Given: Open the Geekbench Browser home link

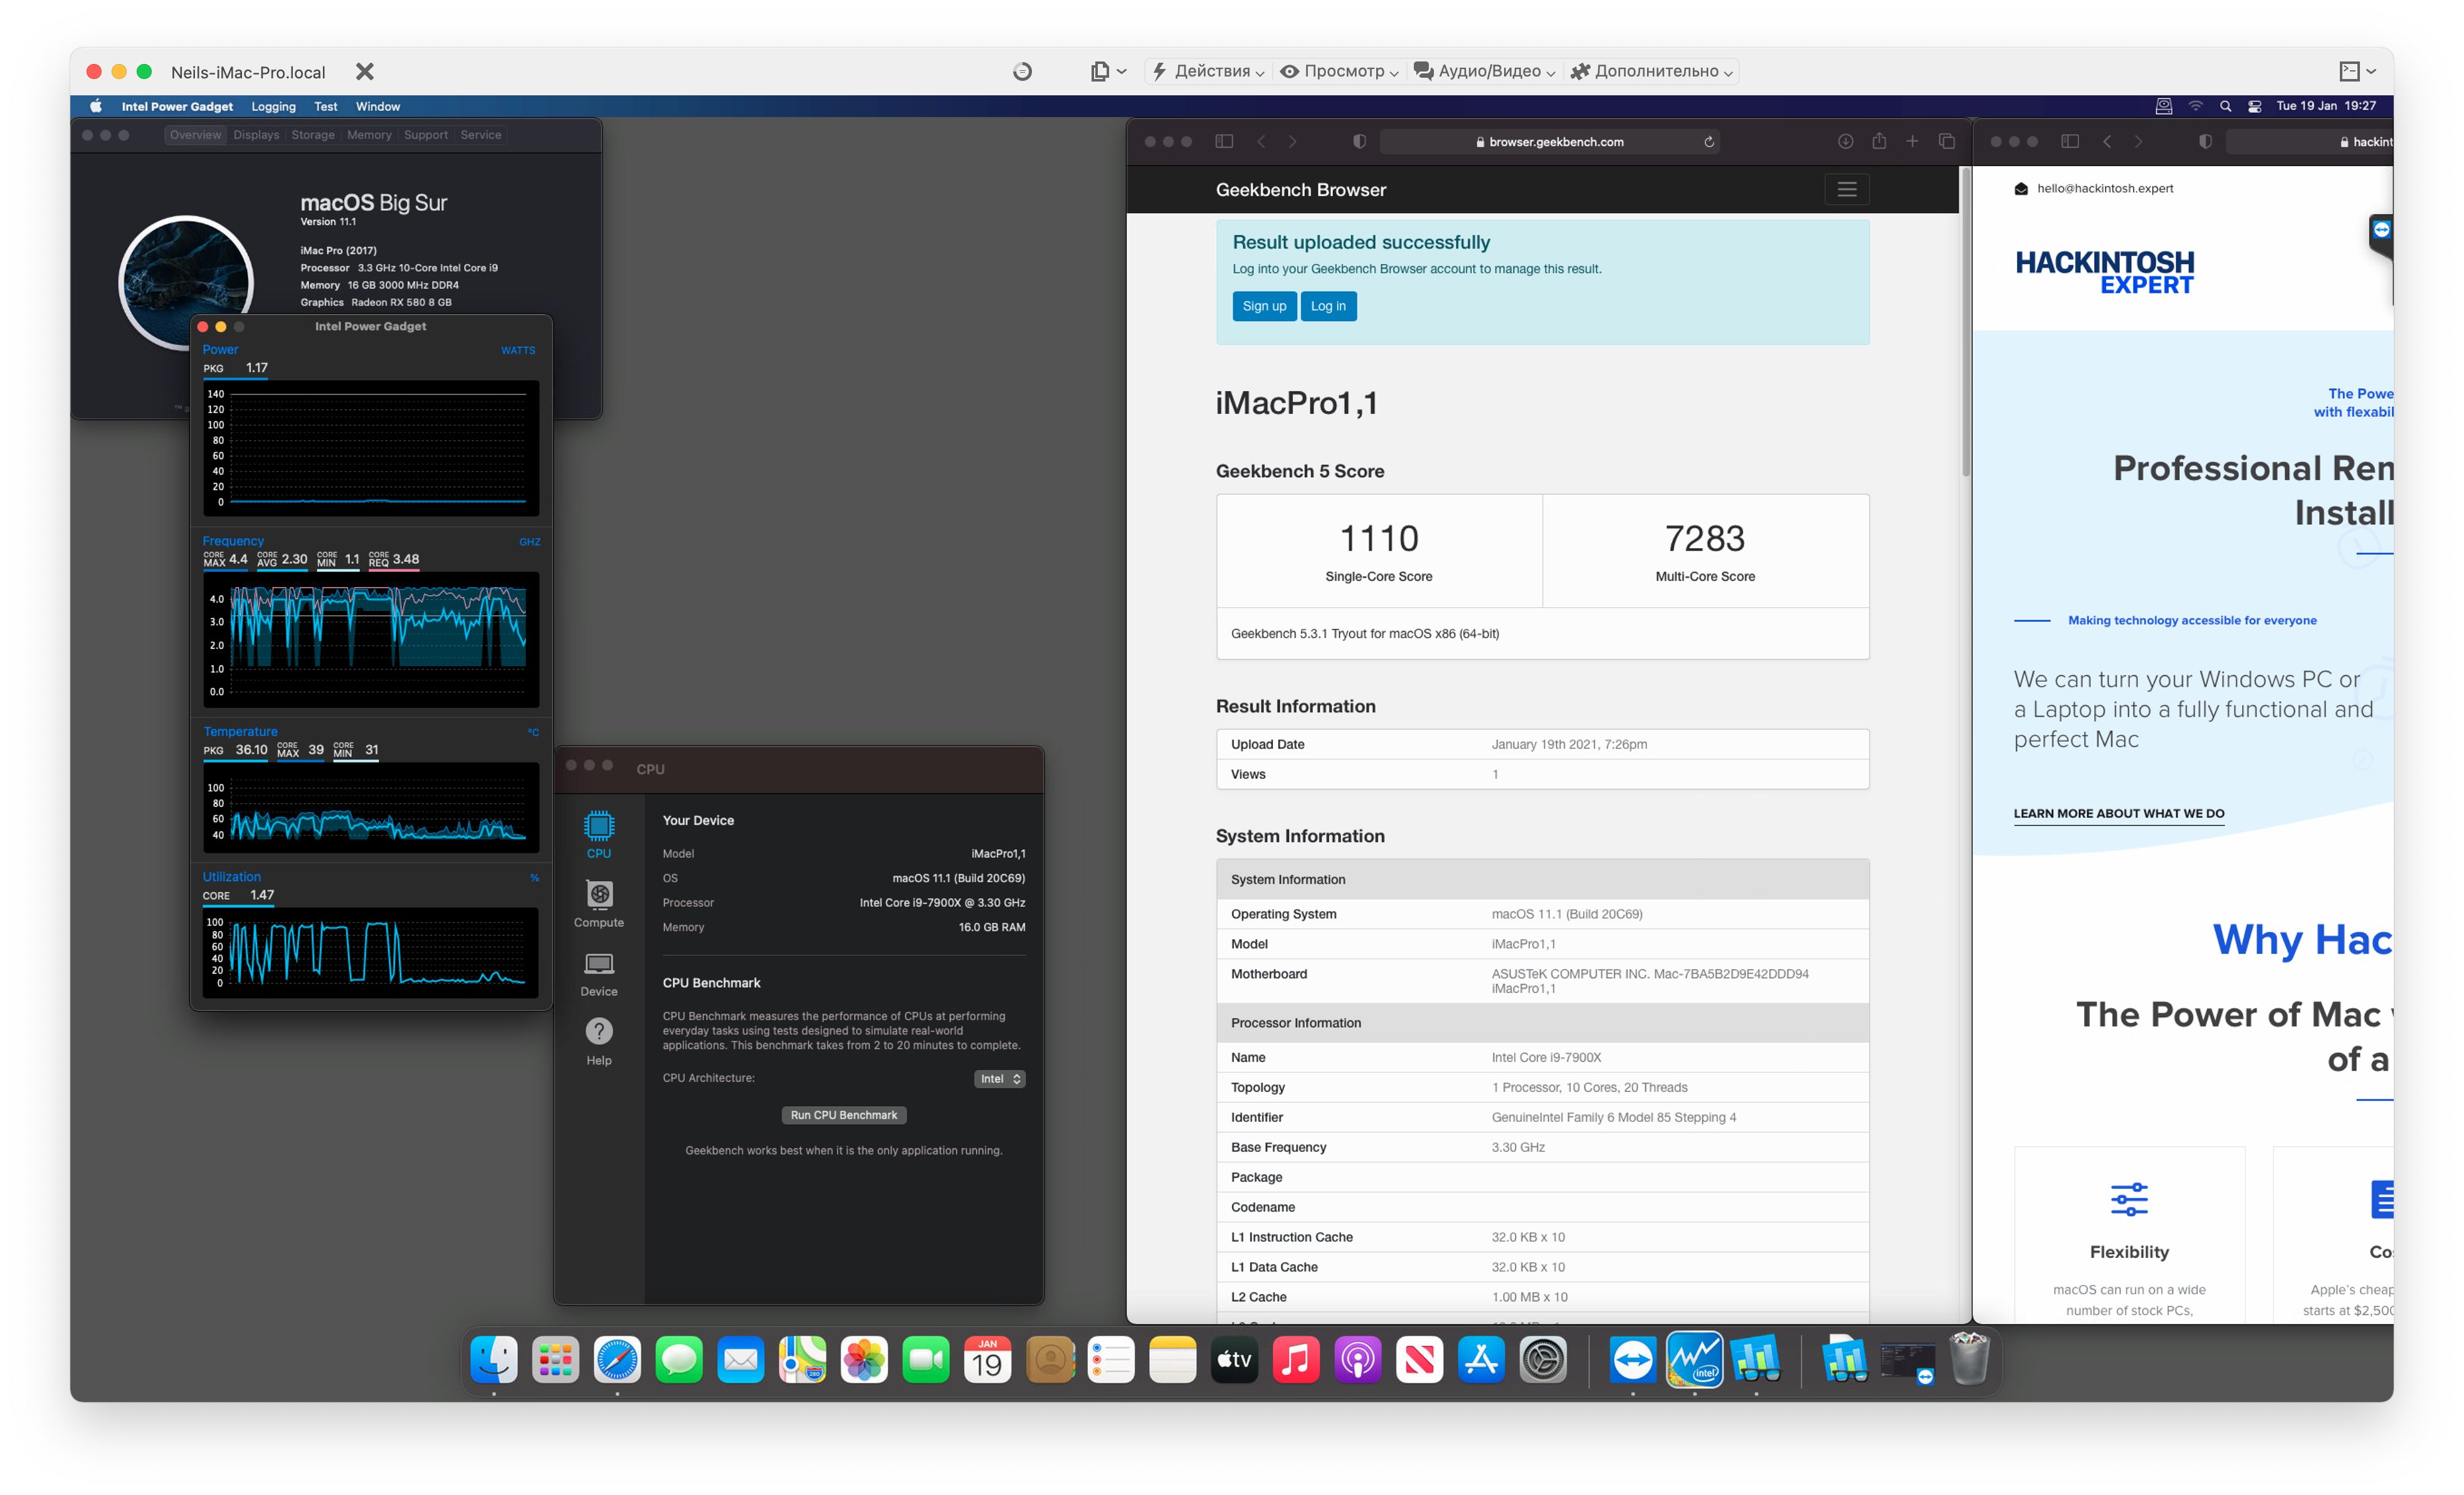Looking at the screenshot, I should 1300,189.
